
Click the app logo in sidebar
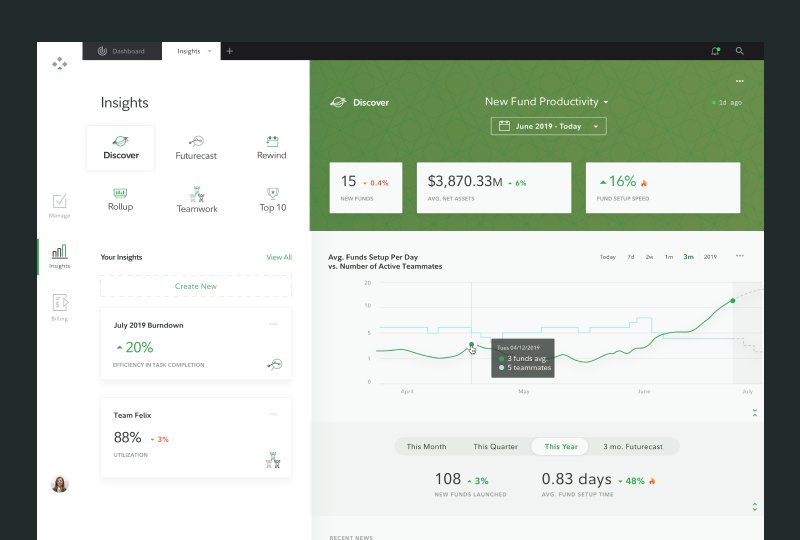[x=60, y=64]
